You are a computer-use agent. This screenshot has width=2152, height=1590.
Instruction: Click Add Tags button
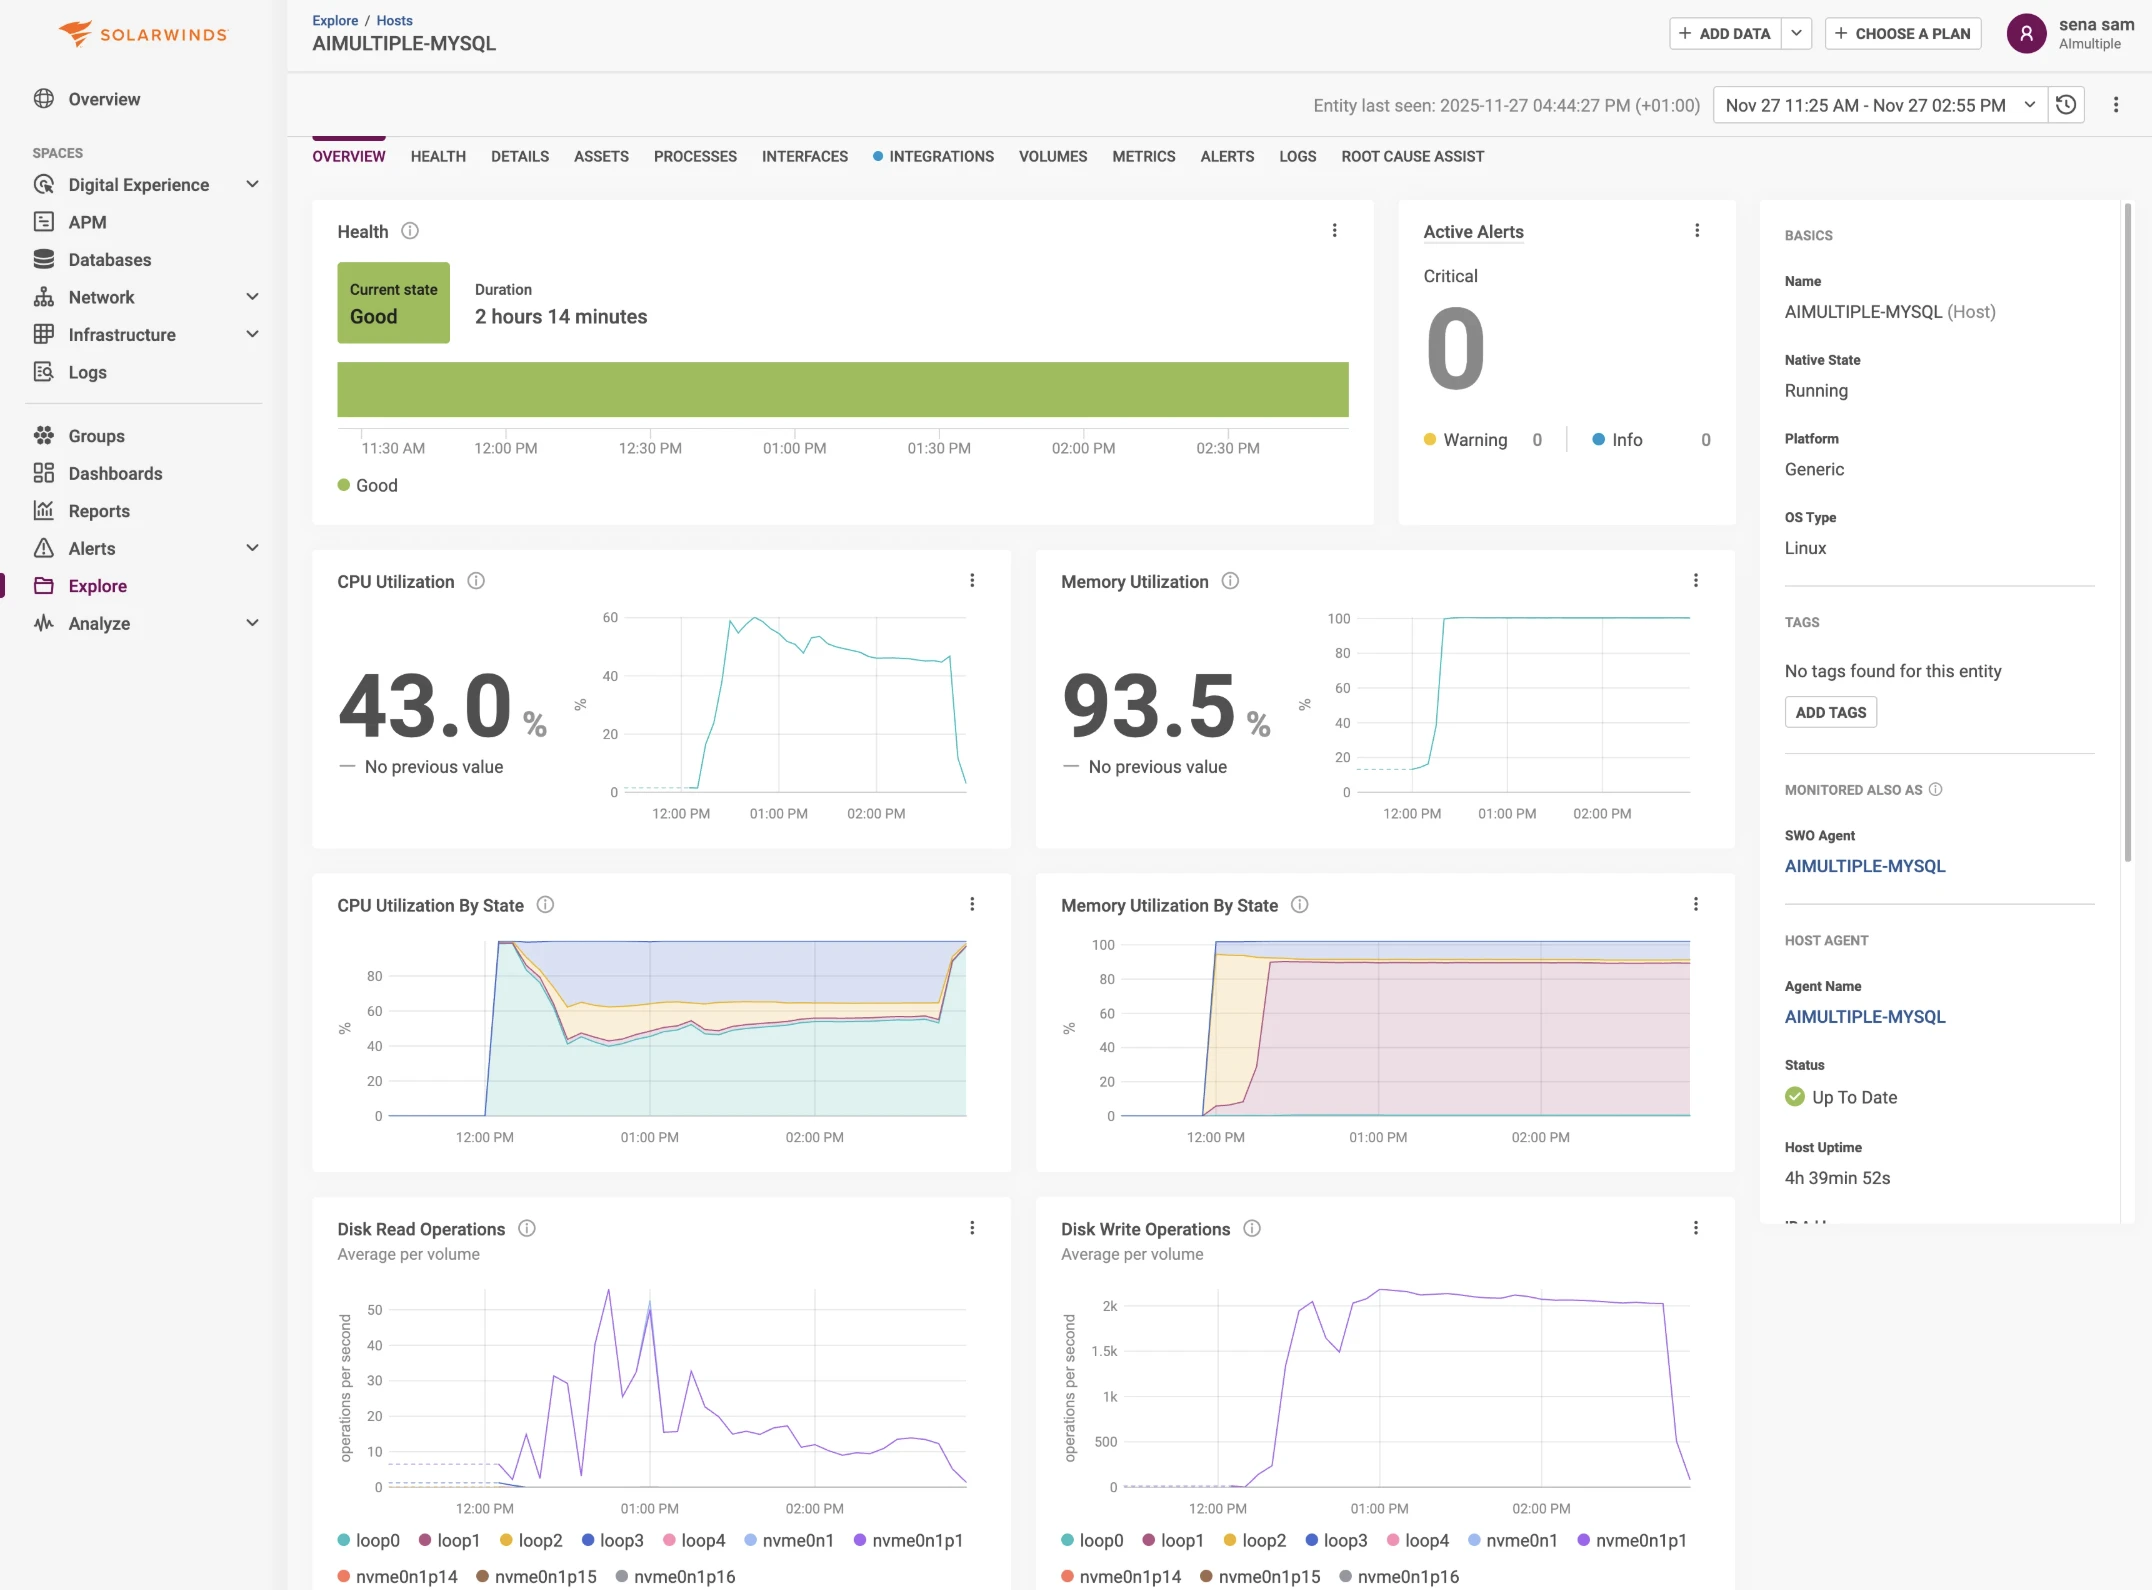(x=1830, y=712)
